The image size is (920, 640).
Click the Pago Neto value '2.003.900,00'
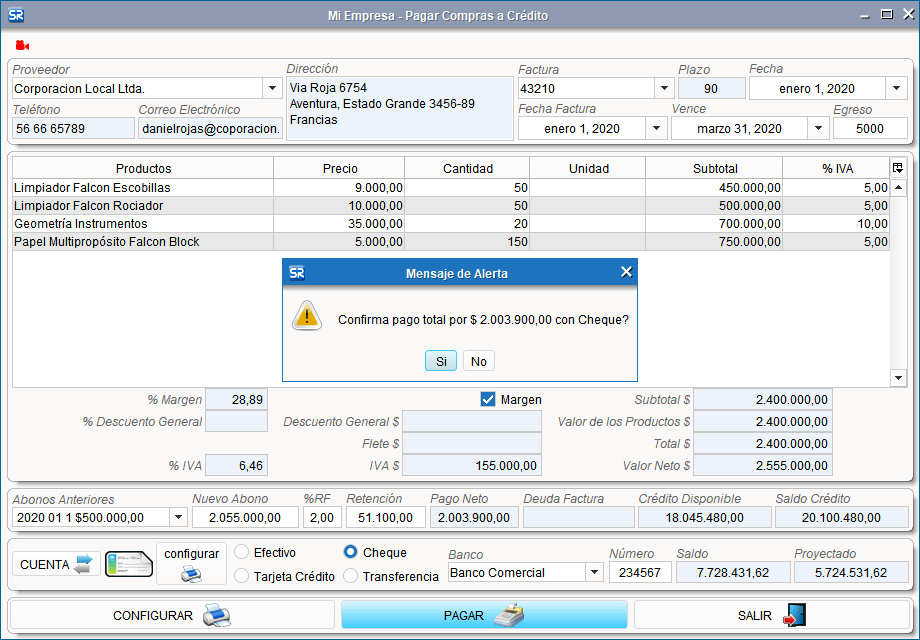click(x=473, y=517)
